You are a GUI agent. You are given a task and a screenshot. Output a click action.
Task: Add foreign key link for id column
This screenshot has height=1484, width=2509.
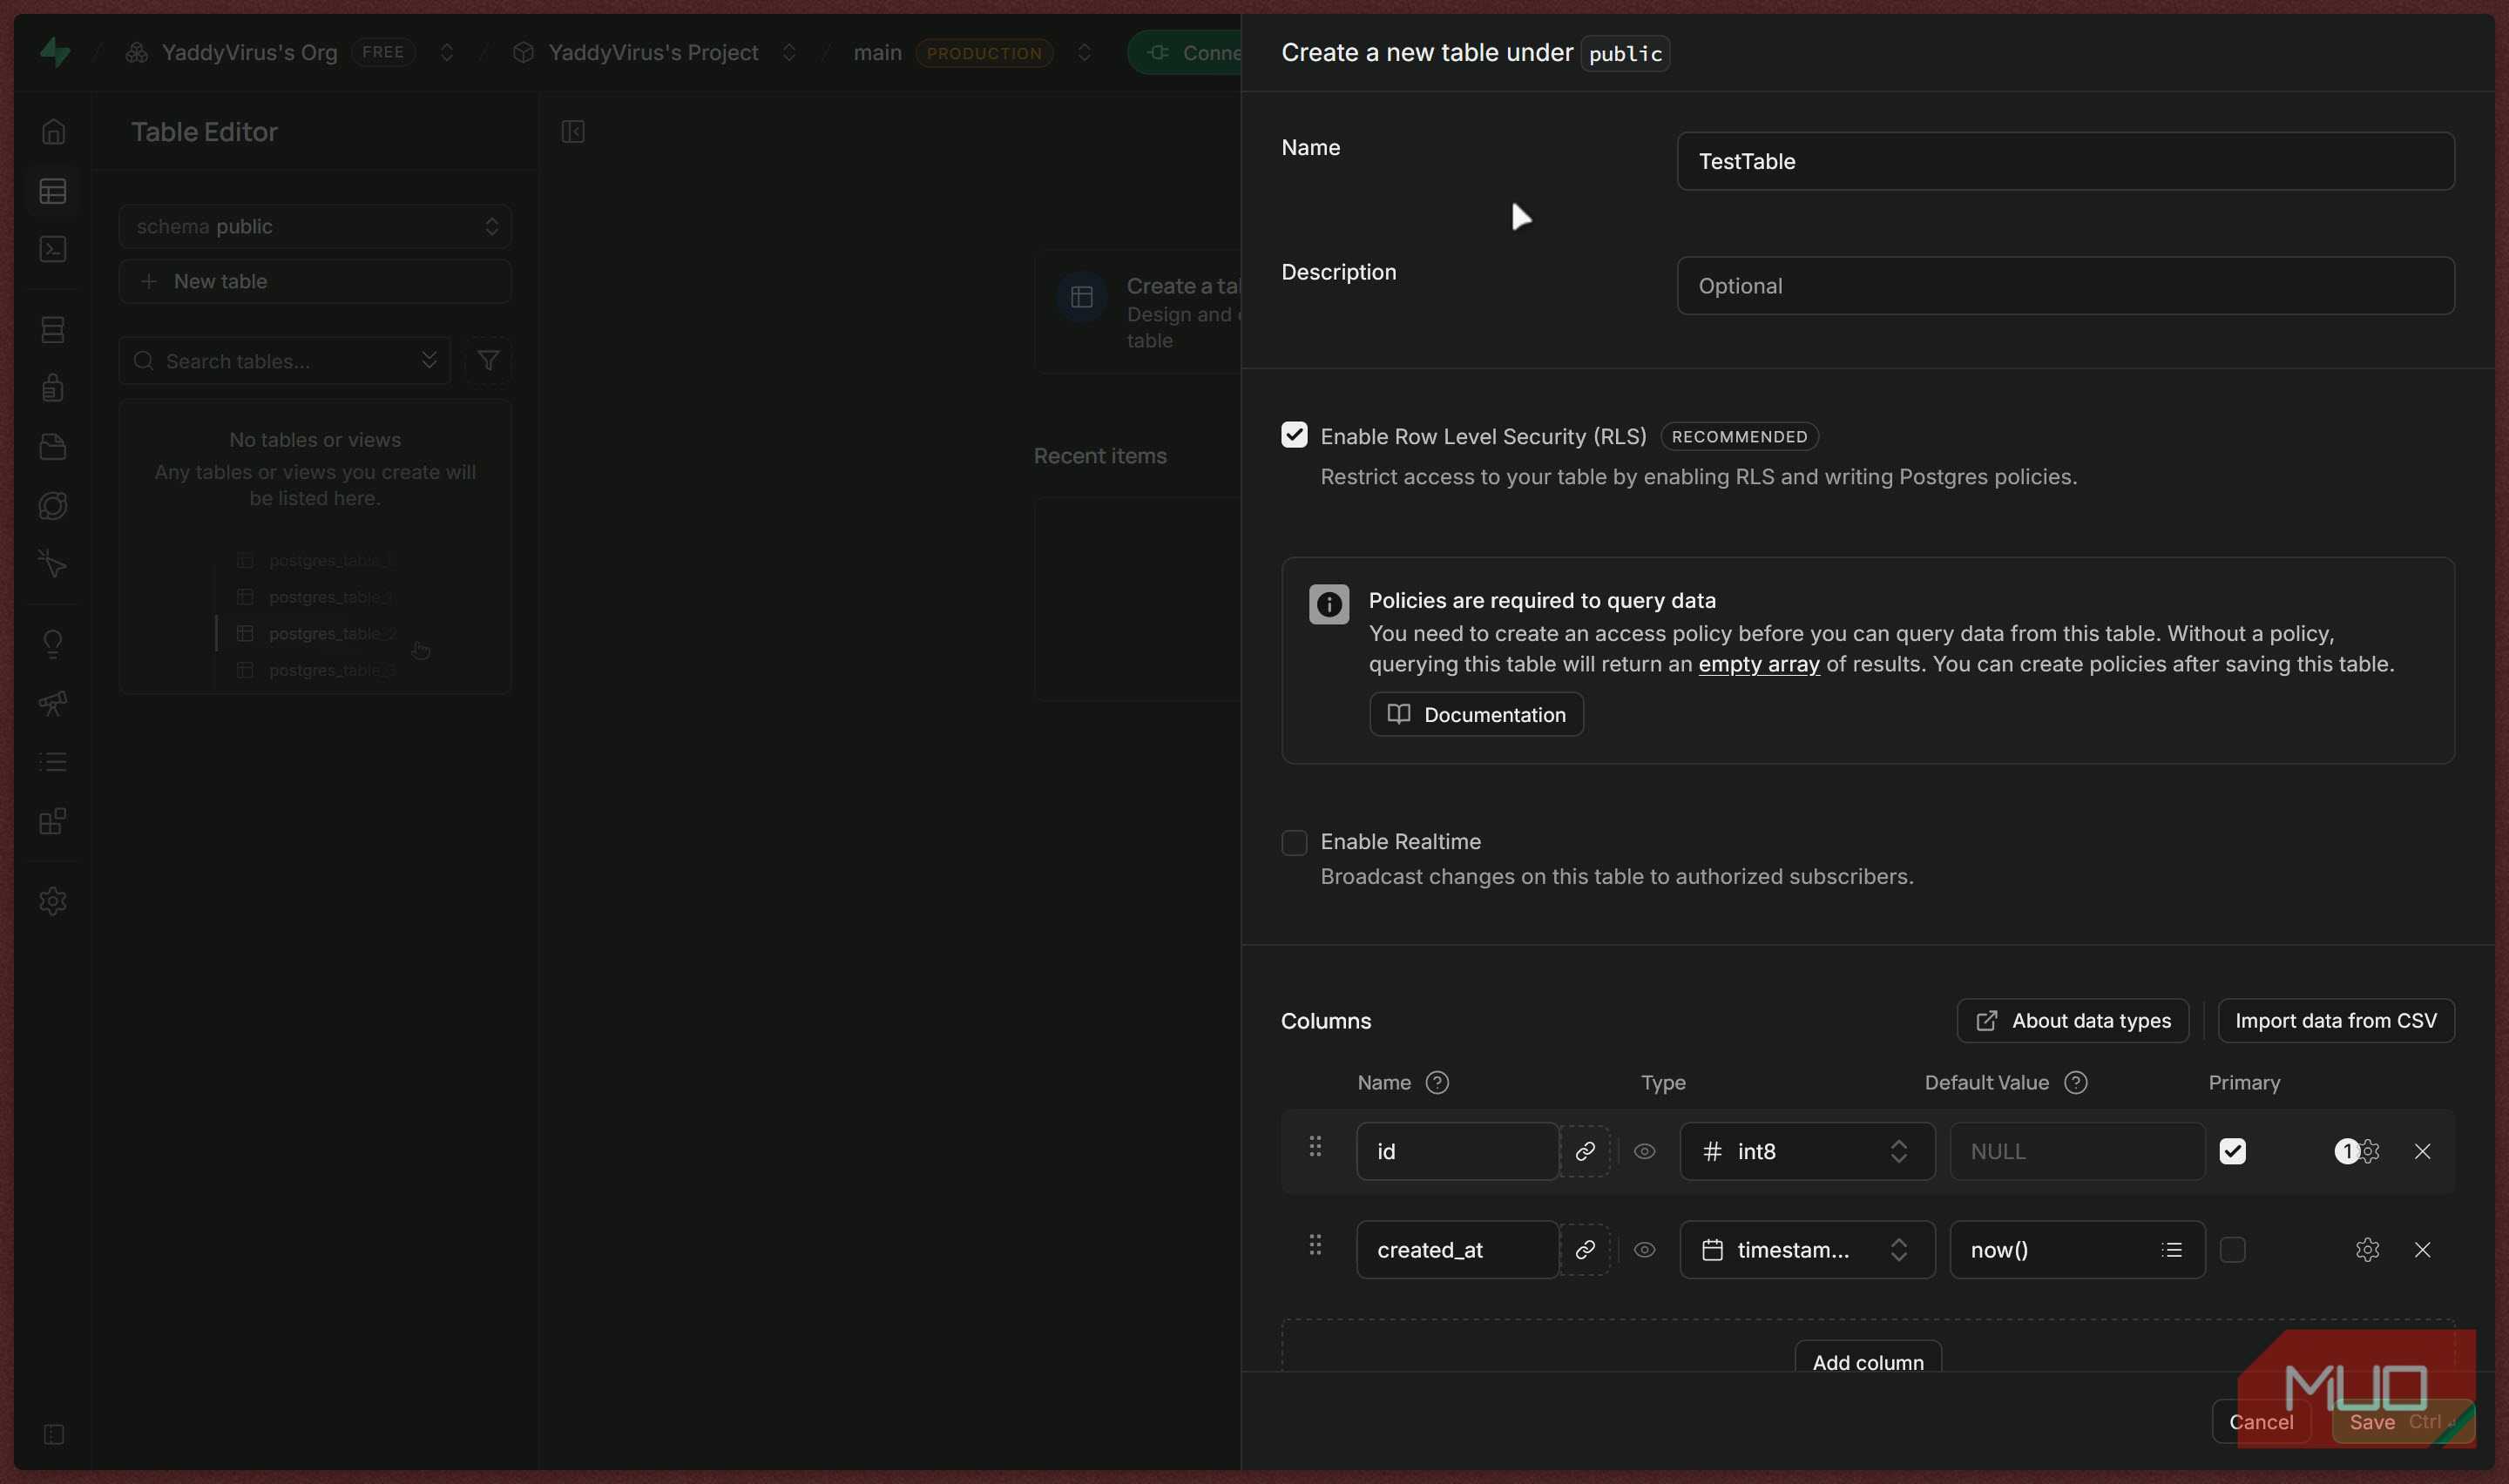point(1585,1151)
